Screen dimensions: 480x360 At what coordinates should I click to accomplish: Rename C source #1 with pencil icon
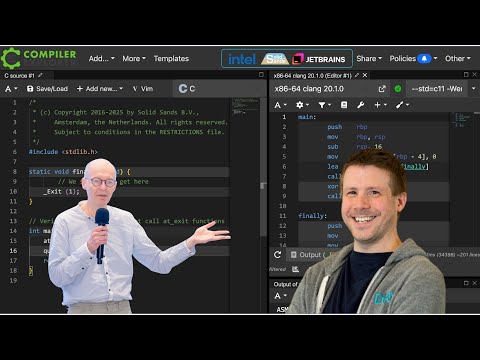coord(40,75)
